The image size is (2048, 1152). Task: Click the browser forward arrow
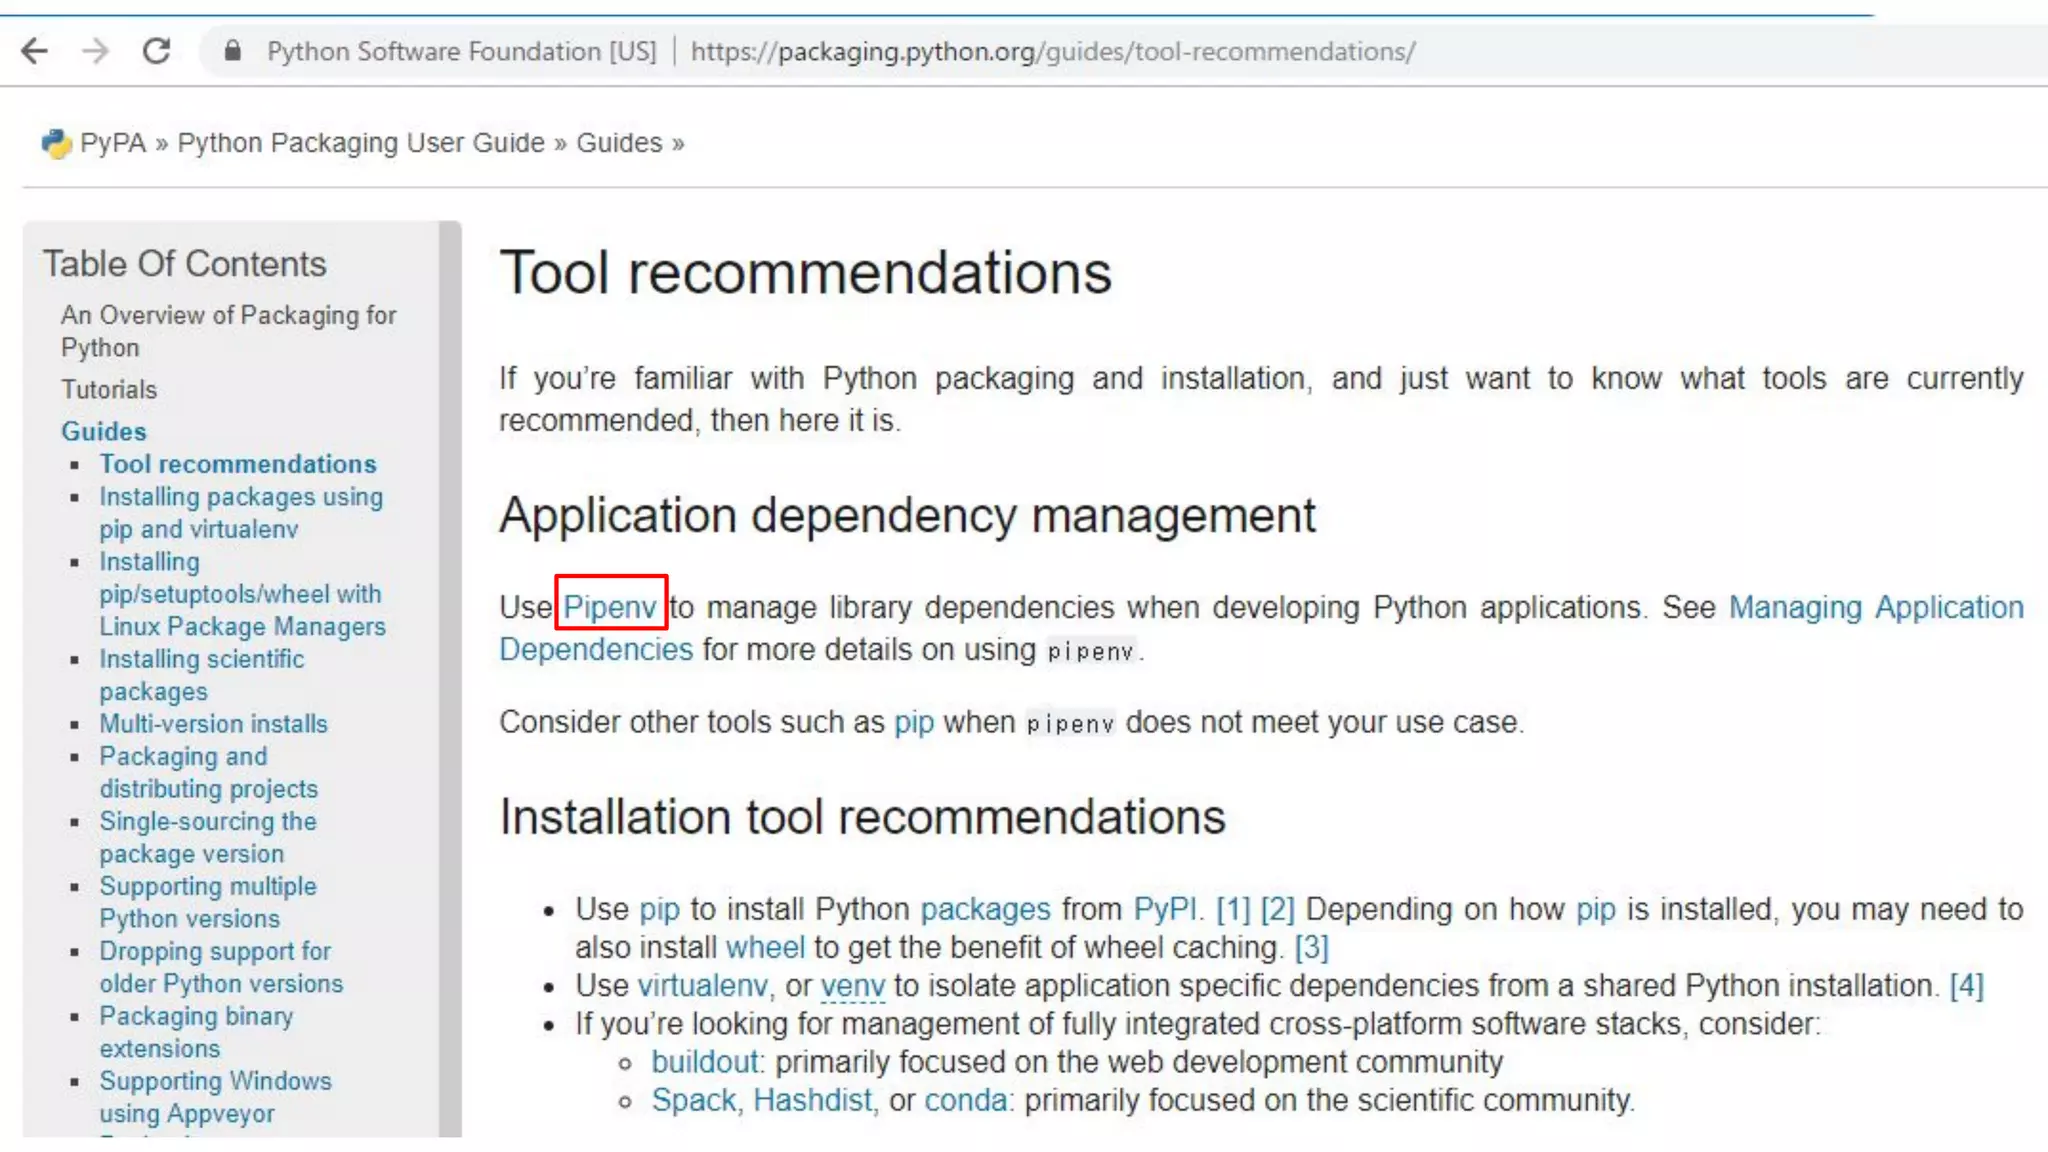[95, 51]
